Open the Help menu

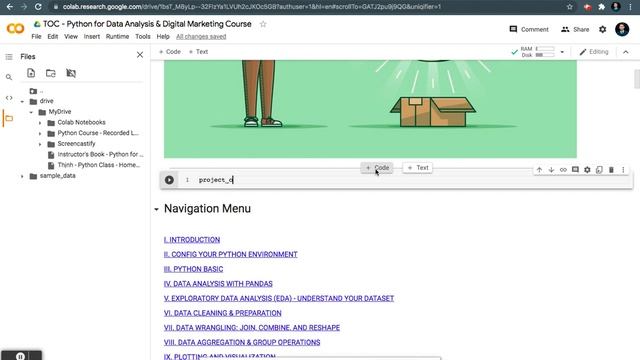coord(163,36)
